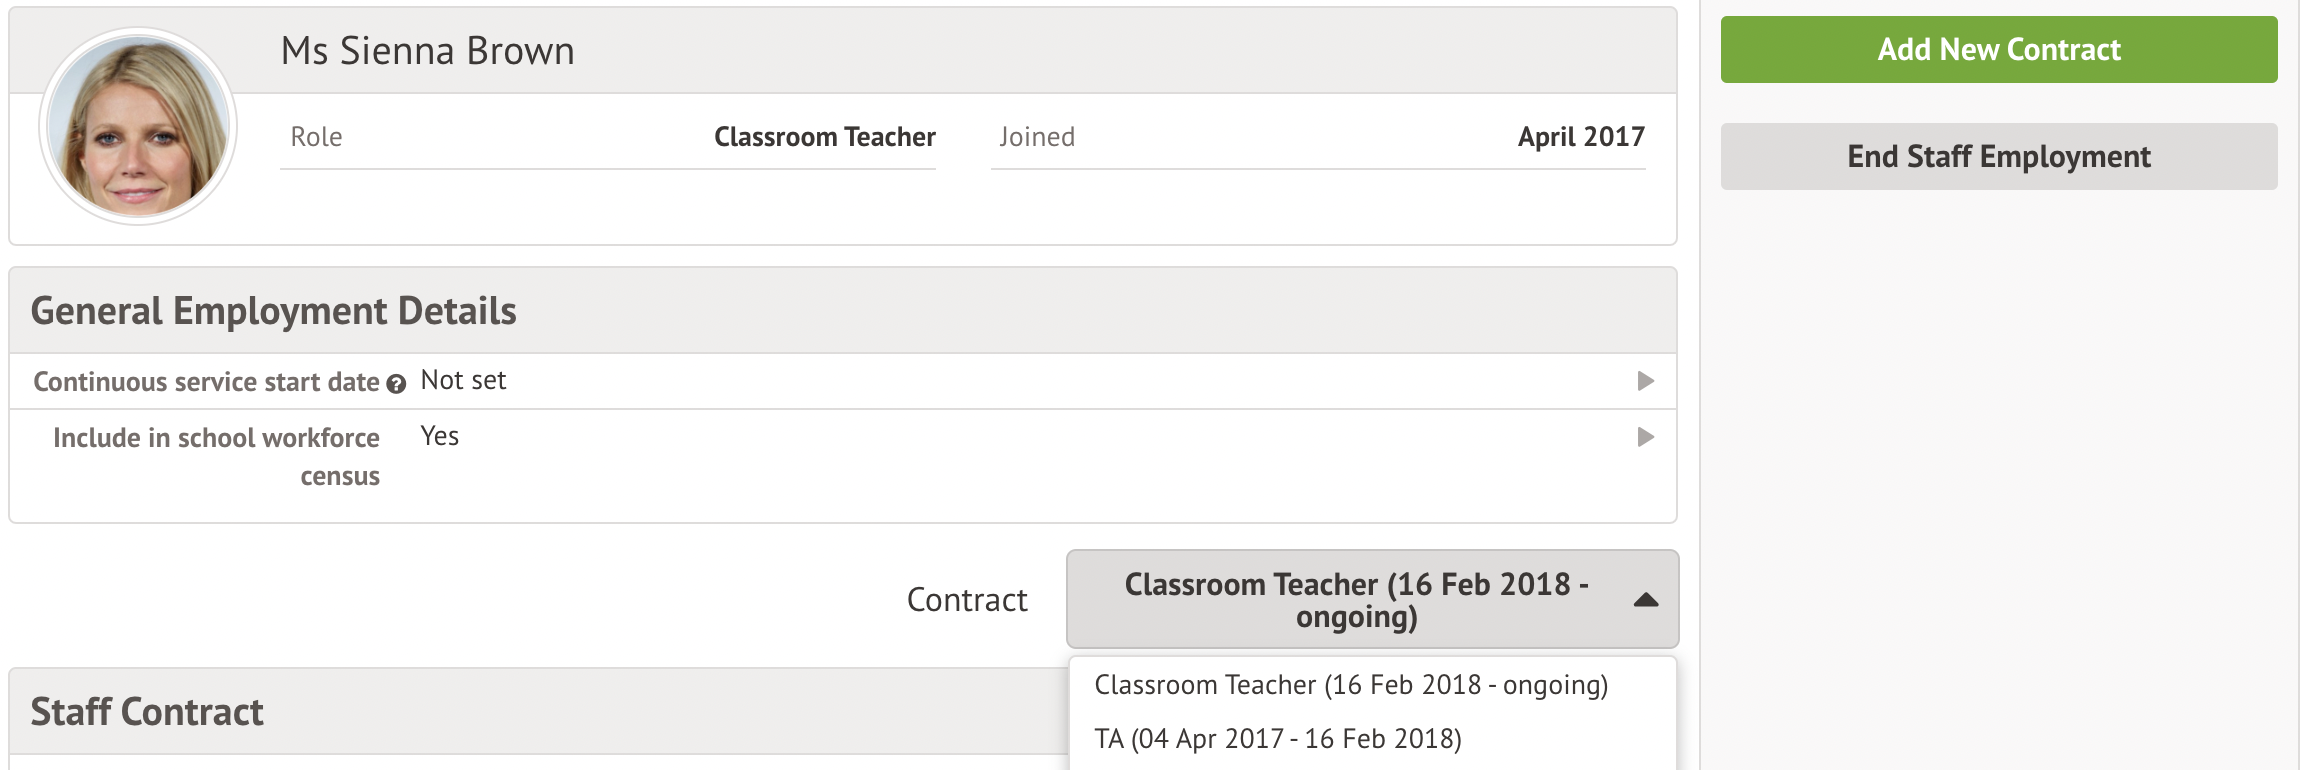Open the Continuous service start date field
Screen dimensions: 2300x770
click(843, 381)
